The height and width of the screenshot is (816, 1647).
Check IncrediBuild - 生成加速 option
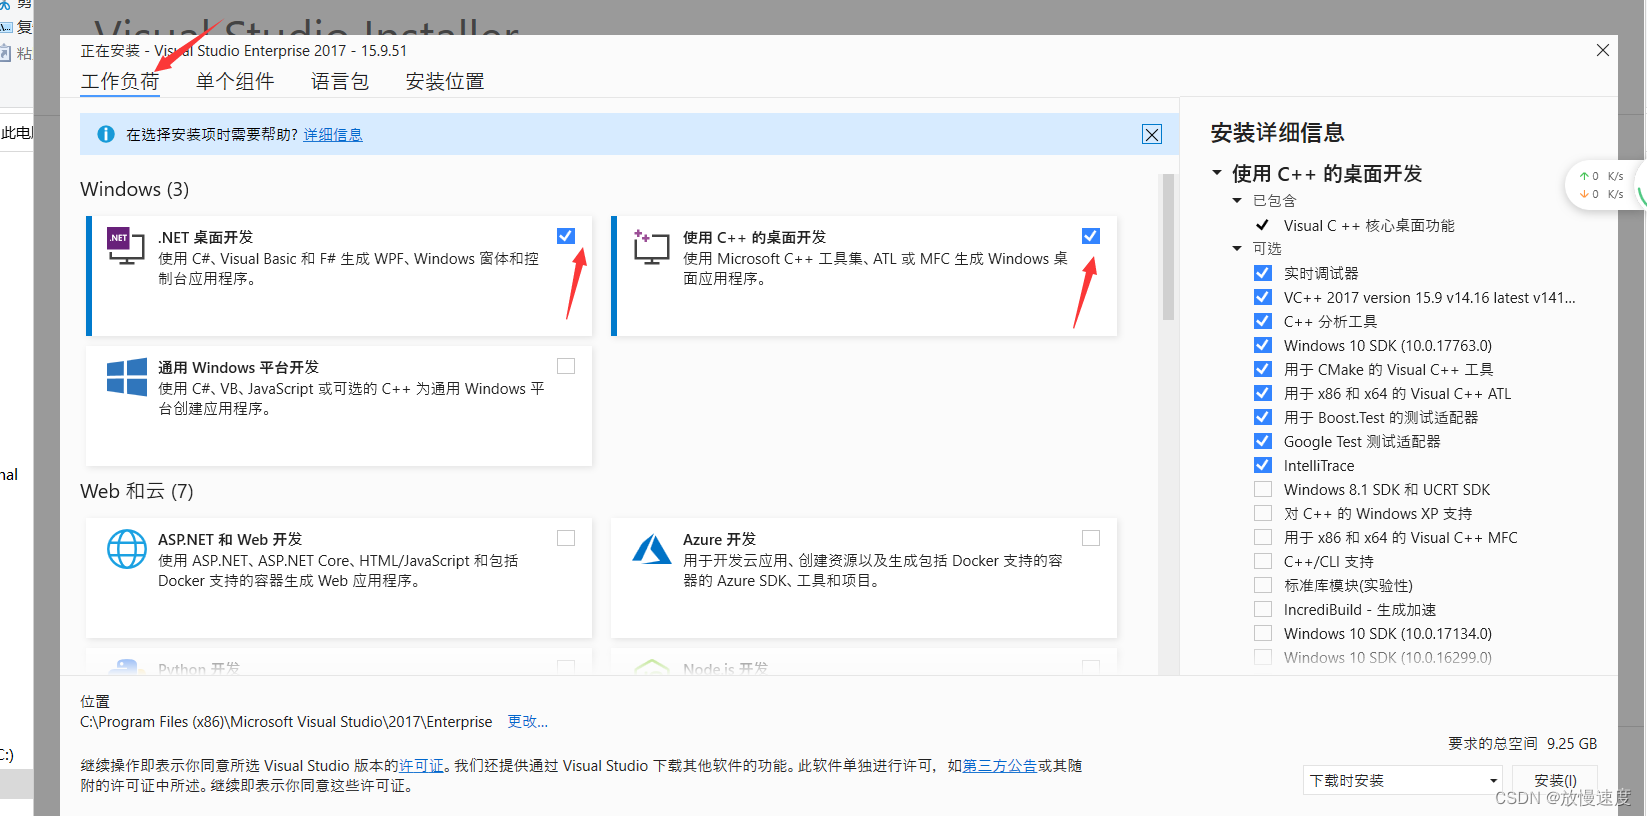tap(1263, 609)
